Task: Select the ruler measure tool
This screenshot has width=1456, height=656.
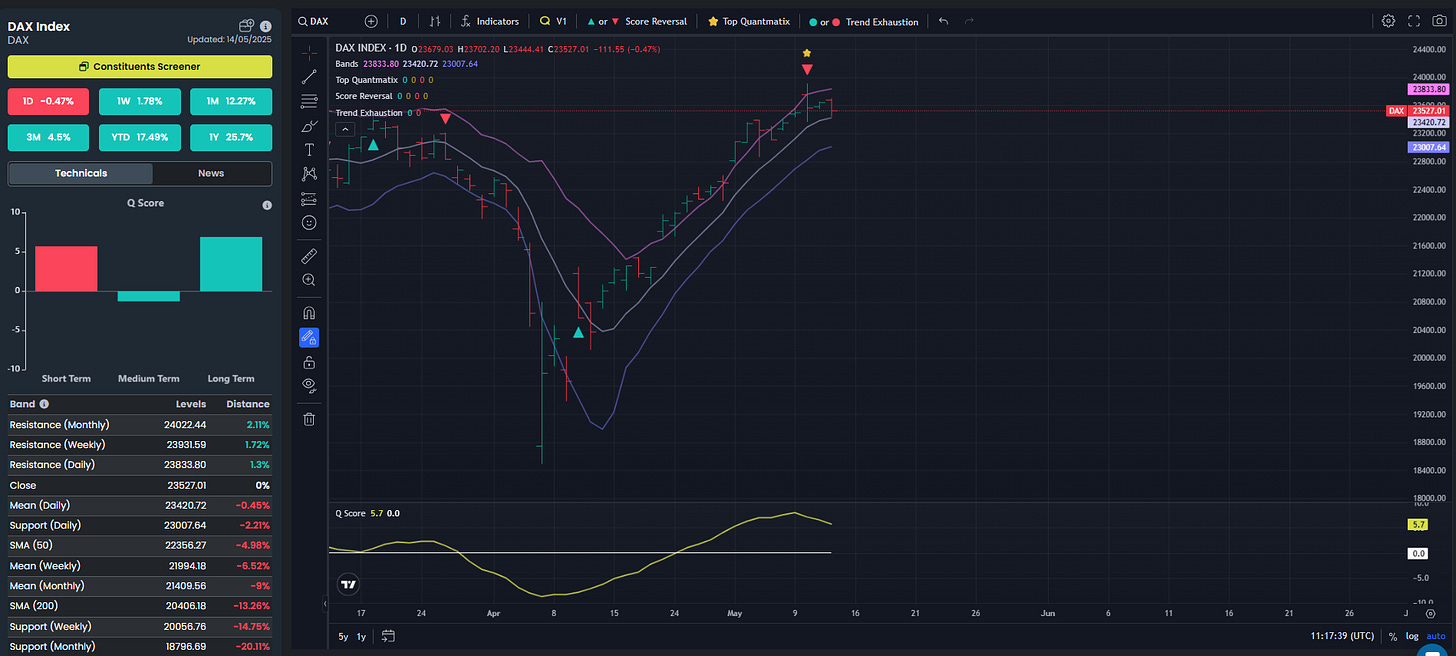Action: click(309, 256)
